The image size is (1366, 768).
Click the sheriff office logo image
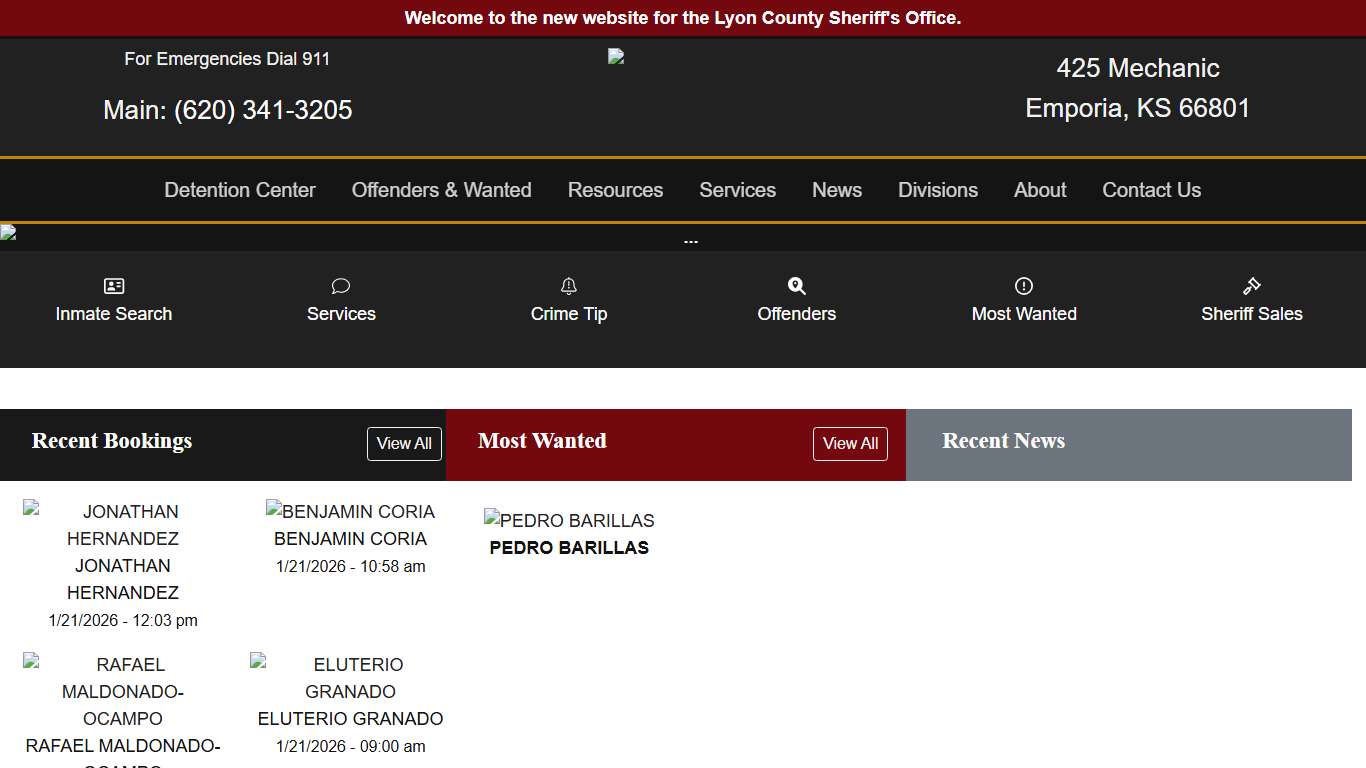(616, 56)
